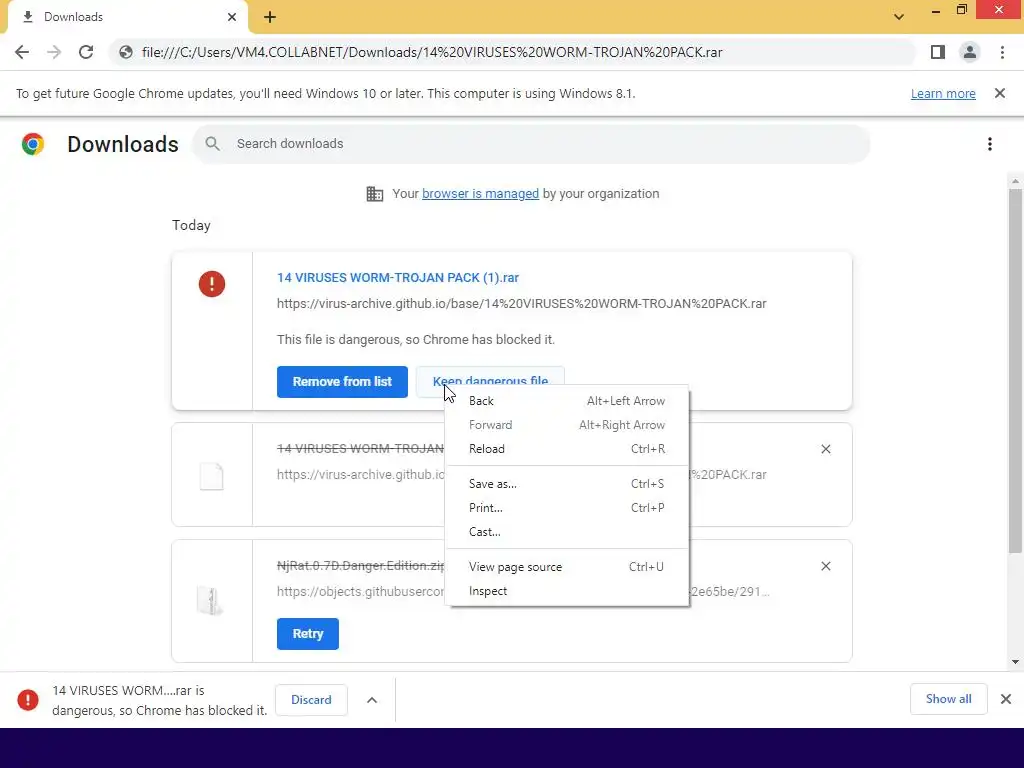This screenshot has width=1024, height=768.
Task: Open the browser is managed link
Action: 480,194
